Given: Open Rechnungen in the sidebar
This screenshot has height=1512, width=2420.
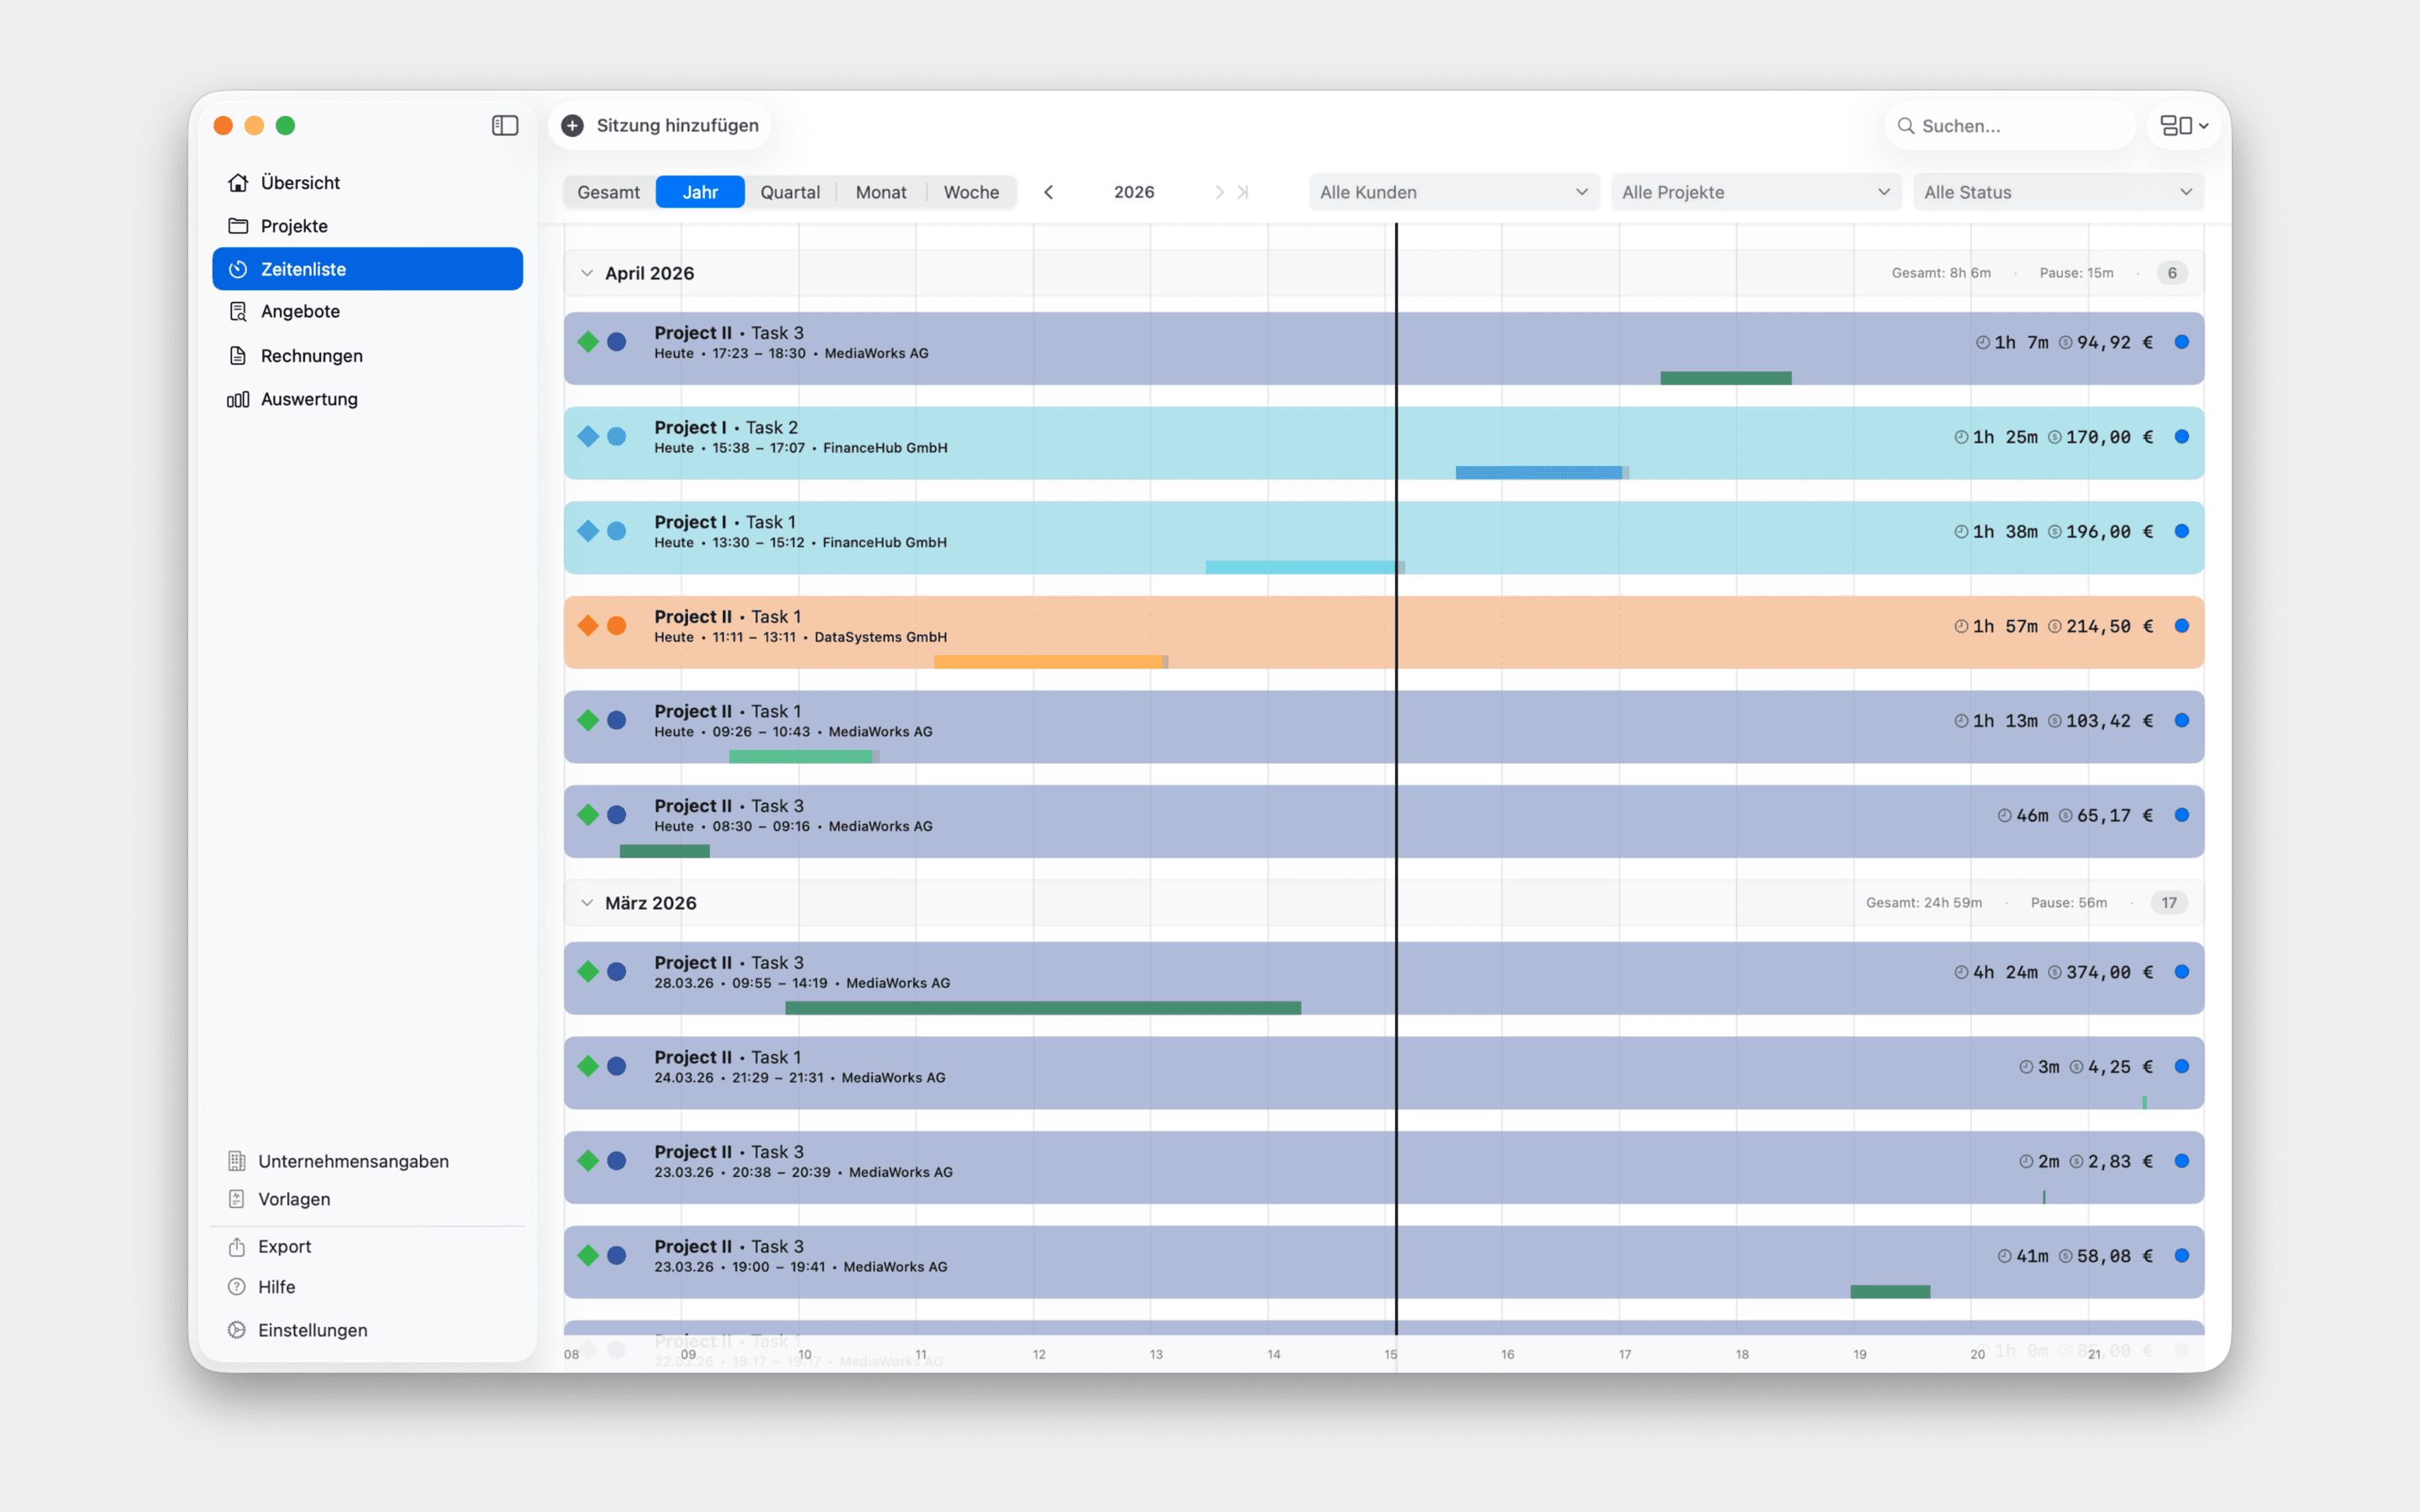Looking at the screenshot, I should coord(311,356).
